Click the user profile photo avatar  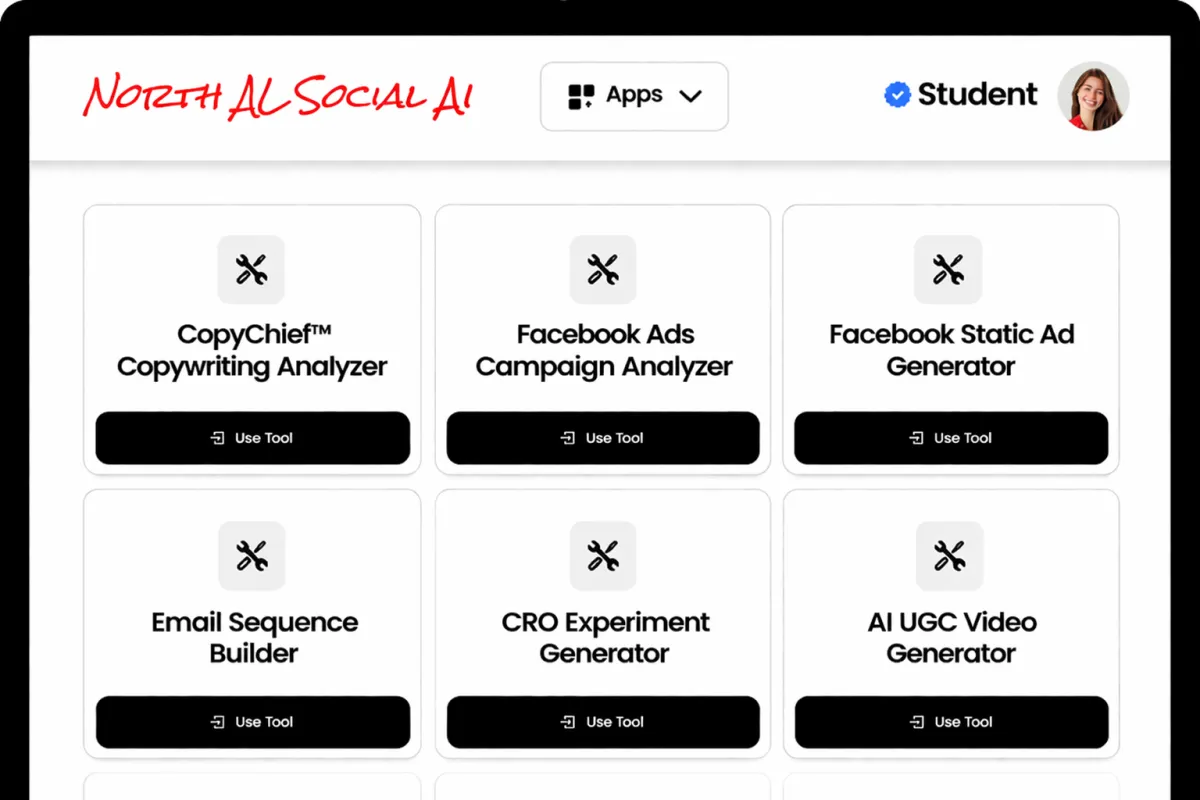tap(1093, 96)
